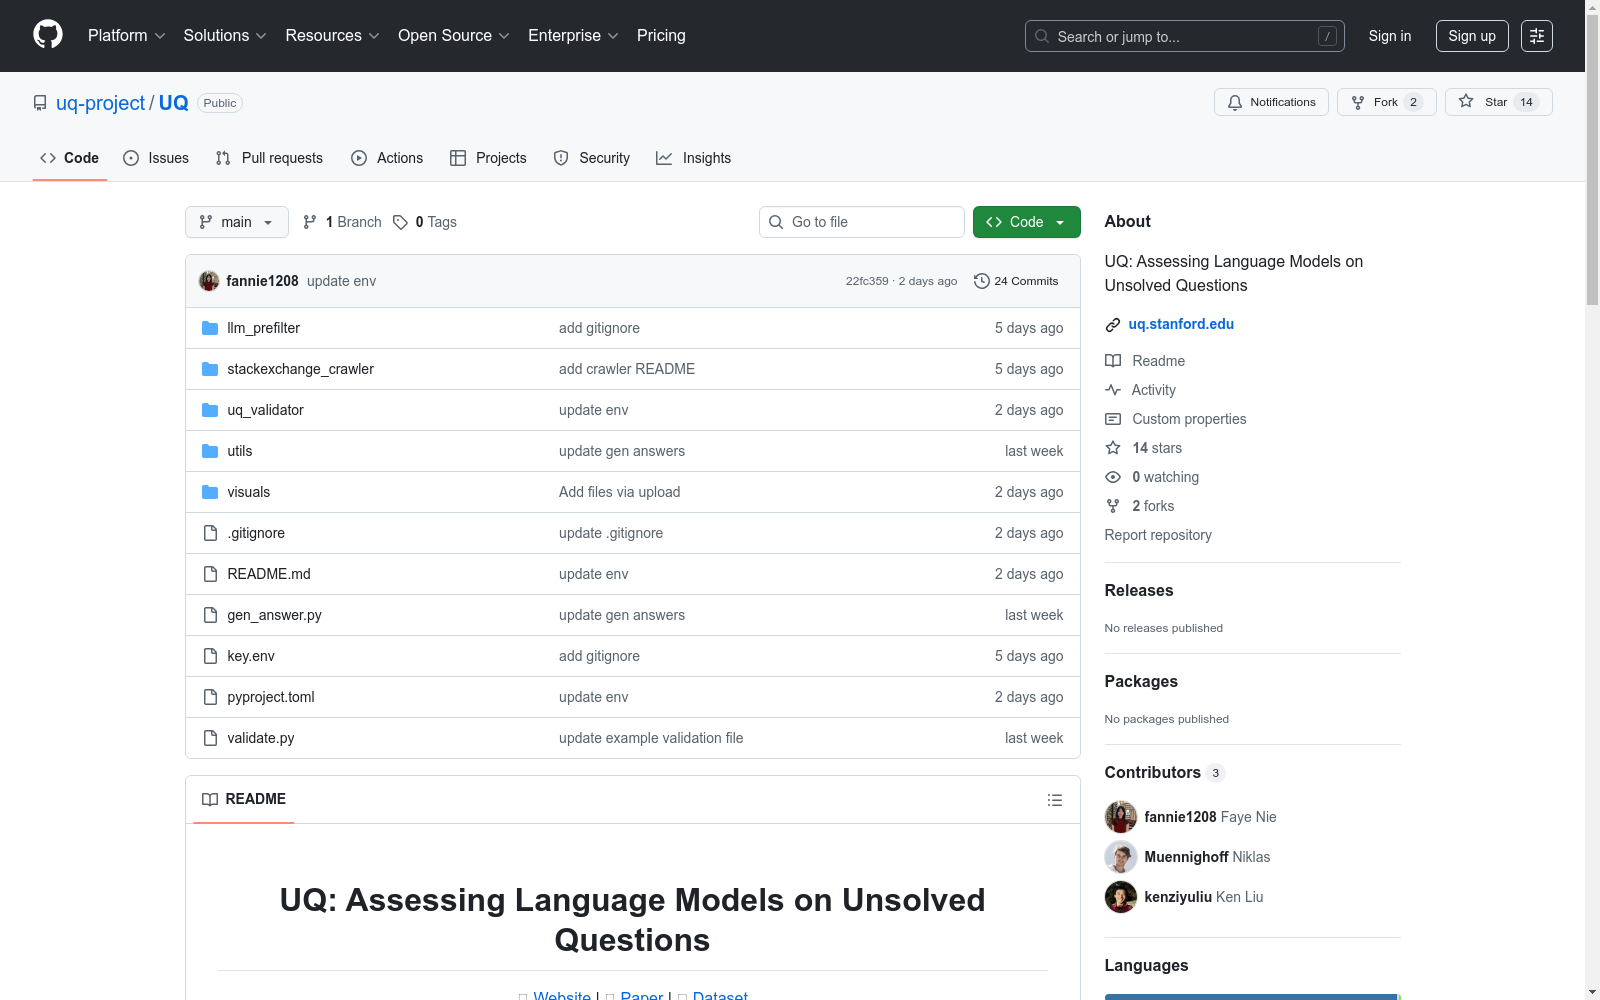The image size is (1600, 1000).
Task: Click the Sign in link
Action: click(1390, 36)
